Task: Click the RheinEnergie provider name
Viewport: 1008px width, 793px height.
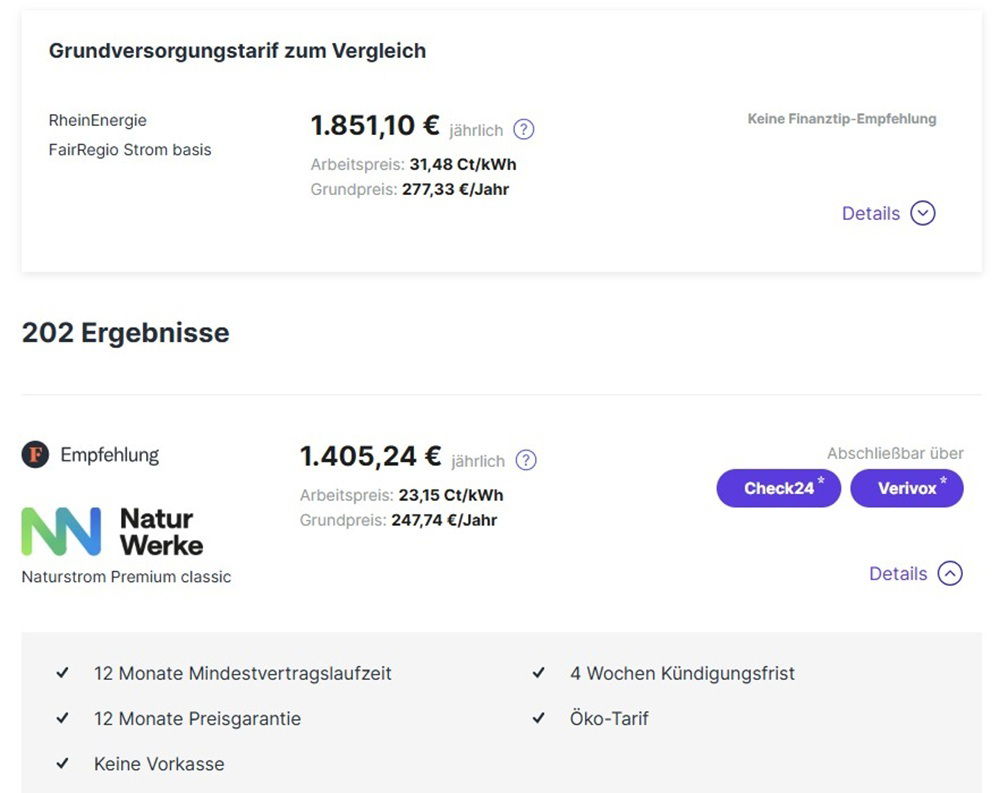Action: pos(97,120)
